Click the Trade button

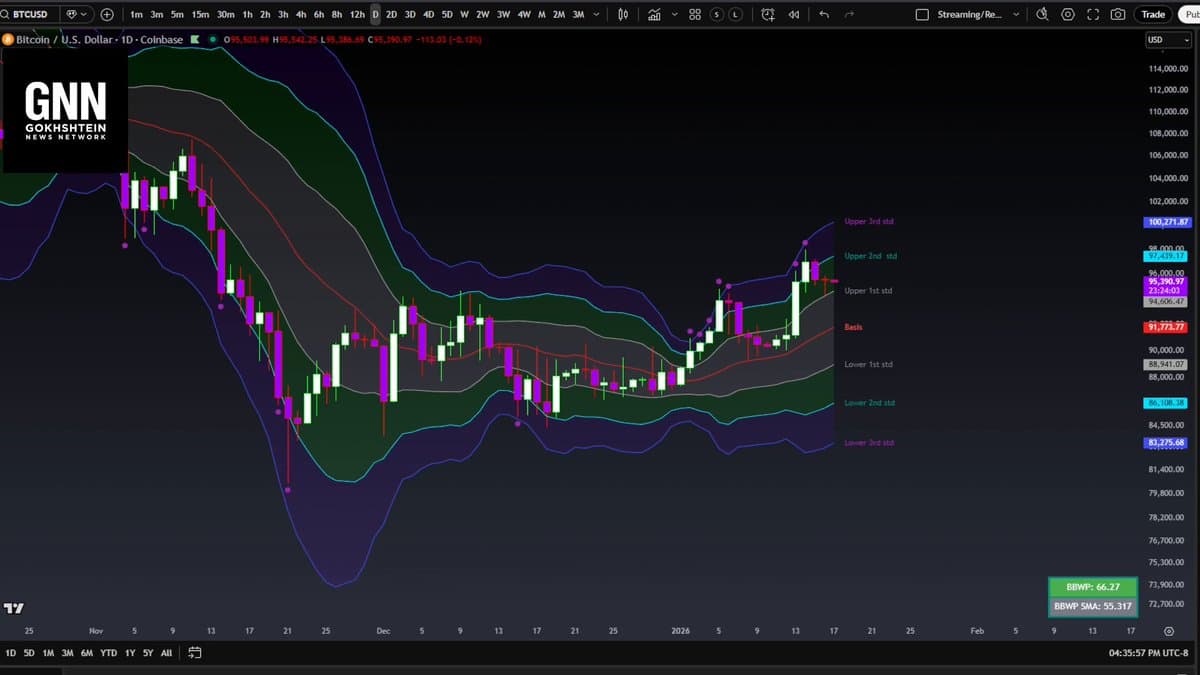1153,15
